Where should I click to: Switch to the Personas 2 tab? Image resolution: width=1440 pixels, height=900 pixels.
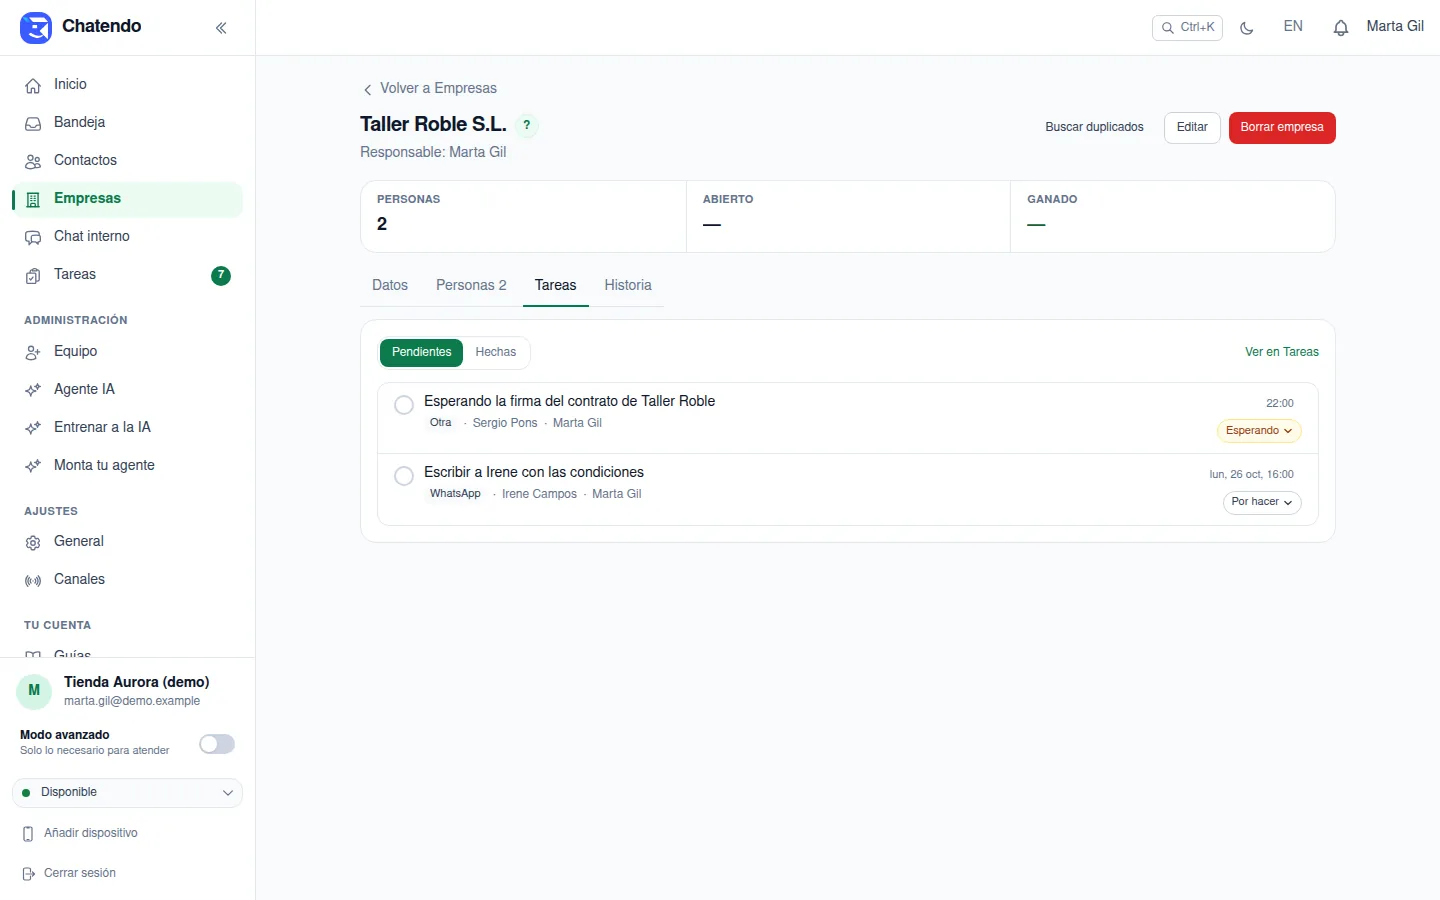tap(471, 286)
